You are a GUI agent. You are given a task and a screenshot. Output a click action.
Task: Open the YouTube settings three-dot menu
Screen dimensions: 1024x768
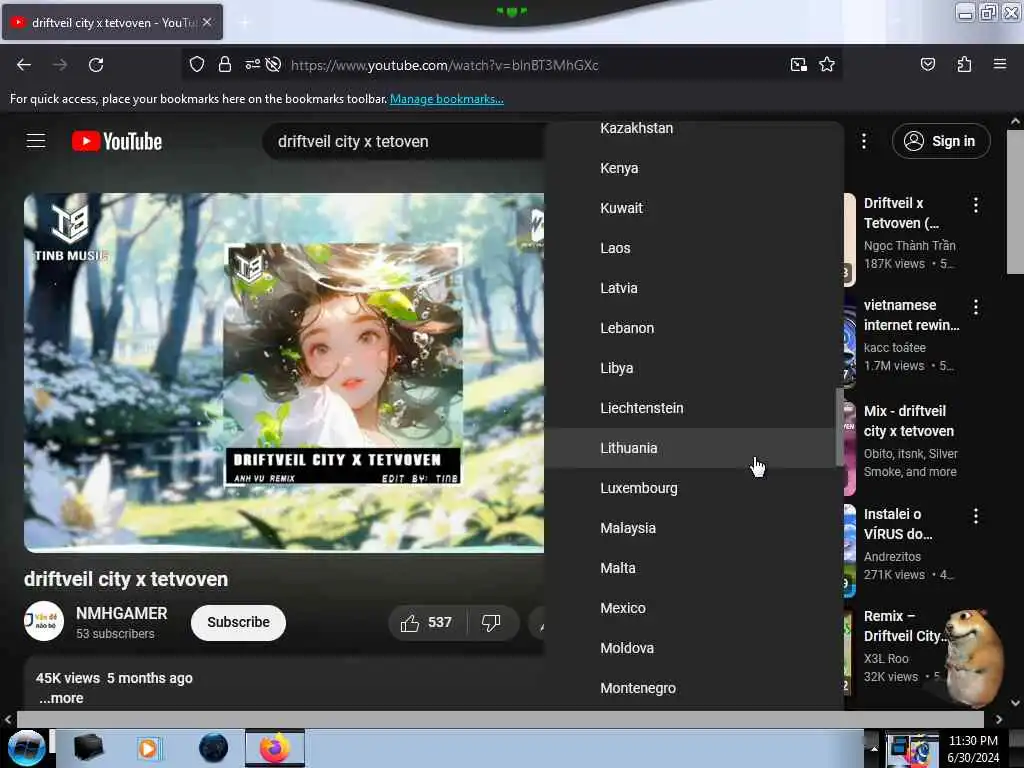[863, 141]
